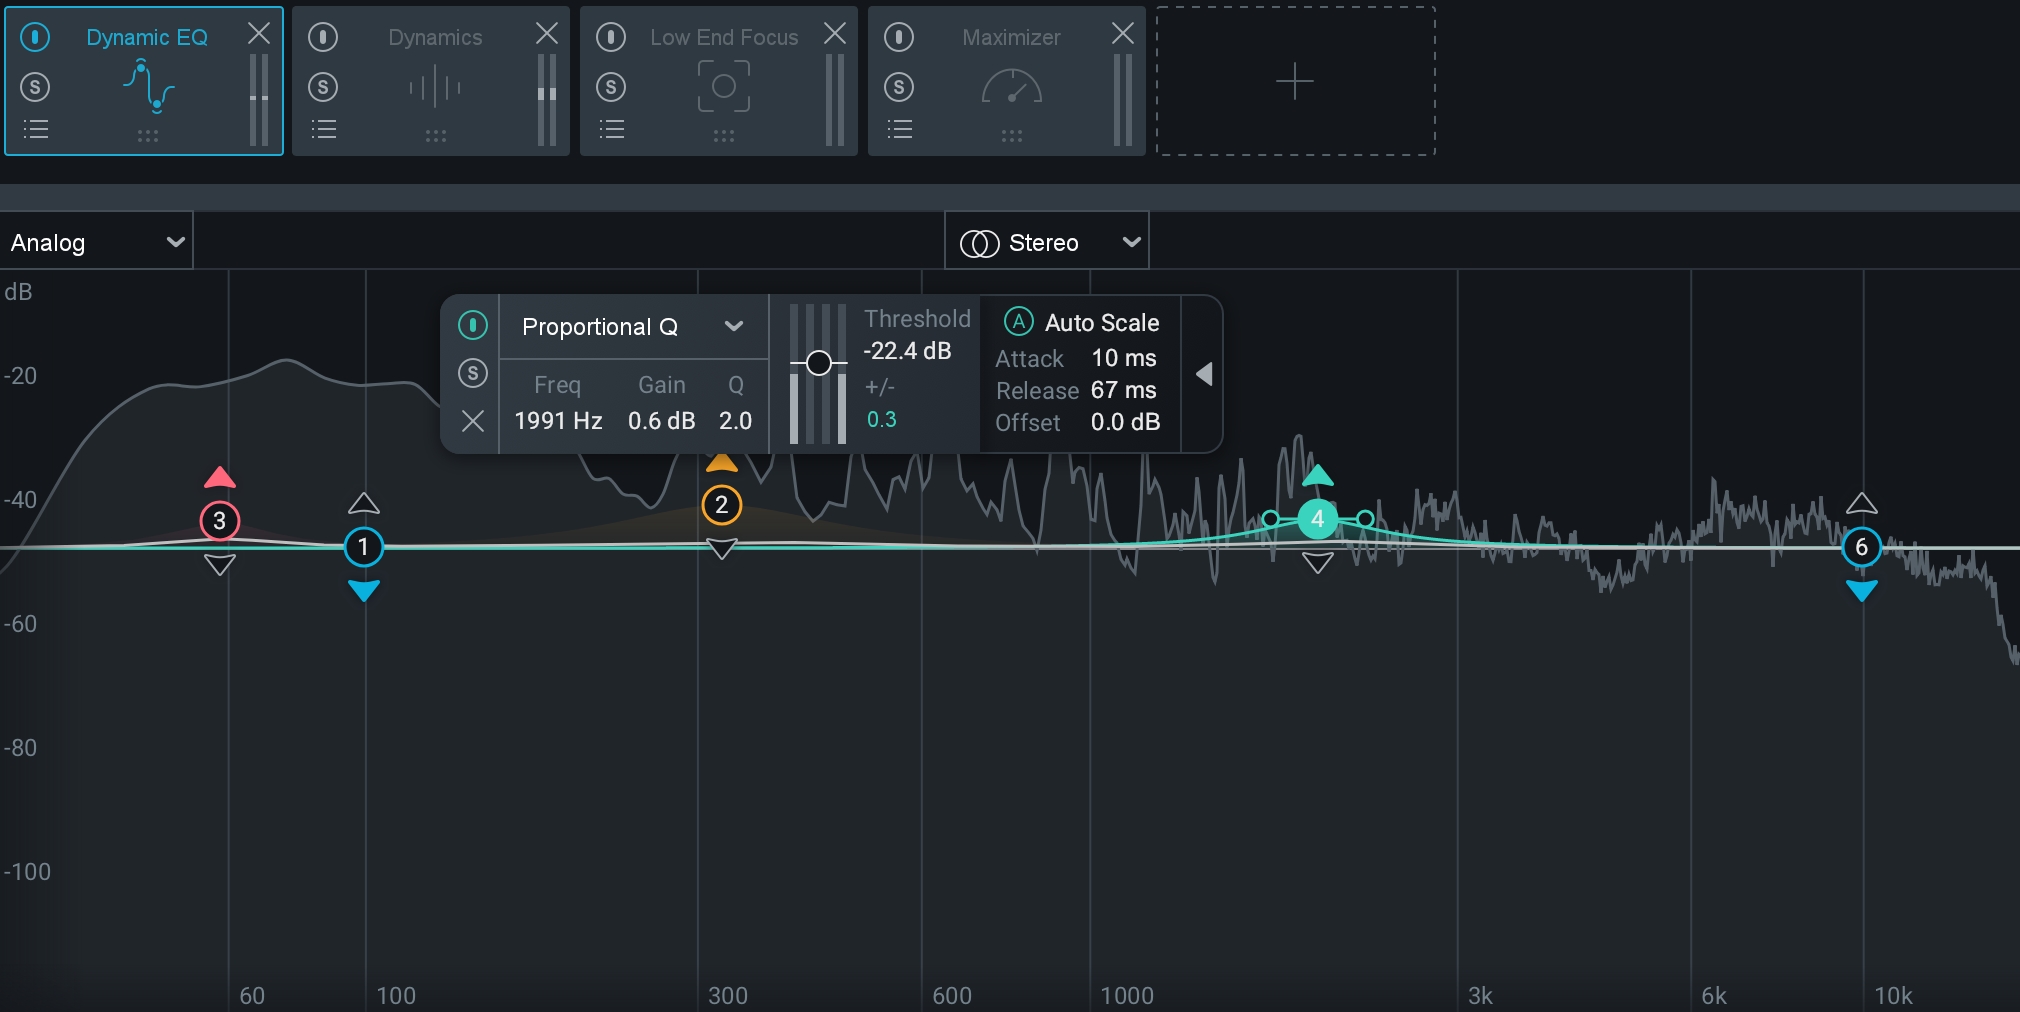The image size is (2020, 1012).
Task: Bypass the Dynamics module
Action: (x=323, y=38)
